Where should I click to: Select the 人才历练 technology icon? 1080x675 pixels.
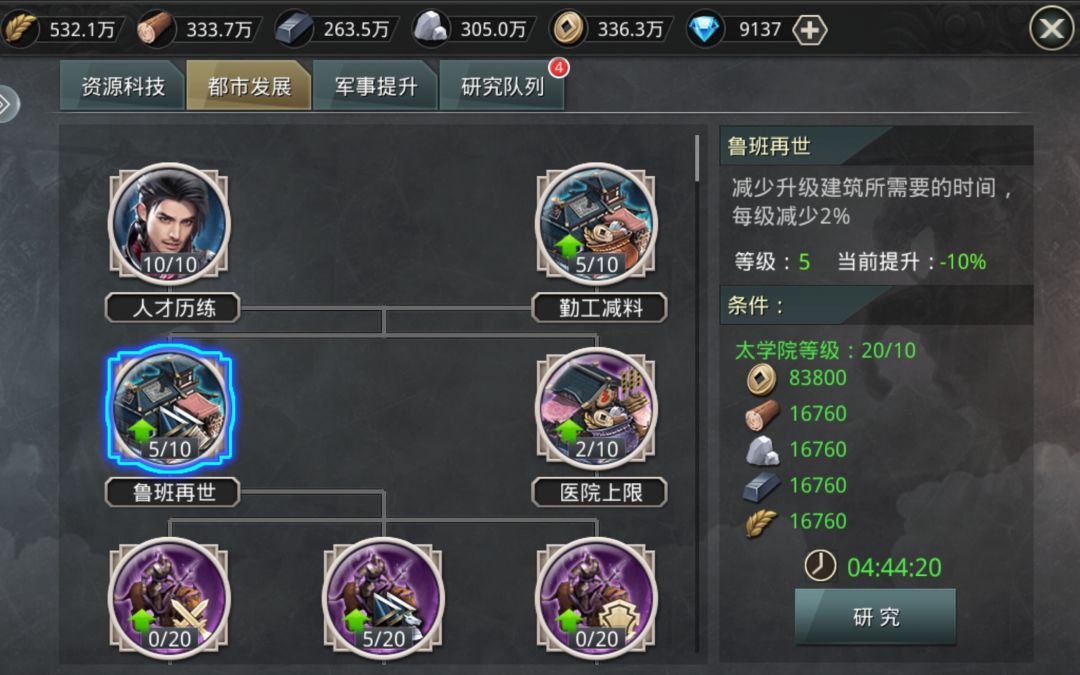169,224
